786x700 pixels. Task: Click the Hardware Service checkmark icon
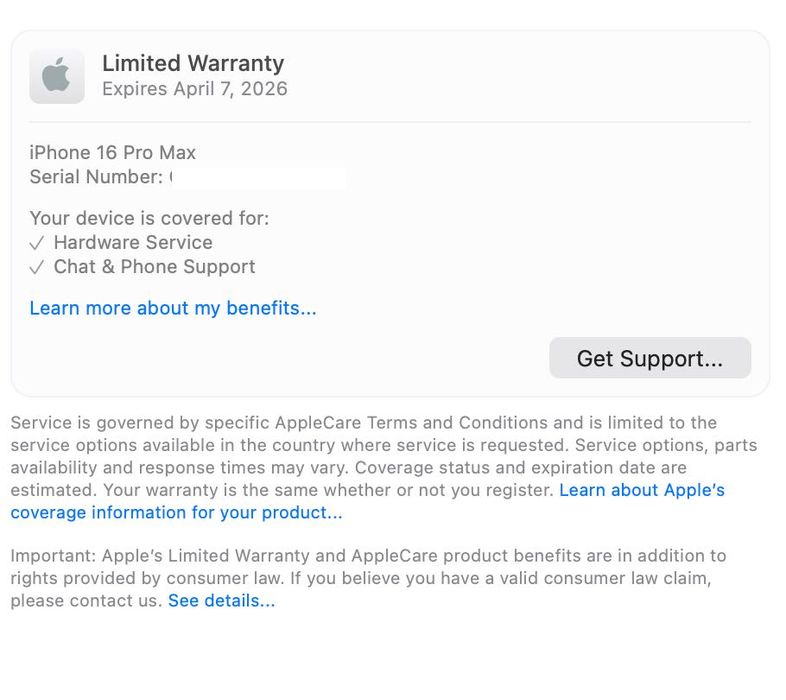pos(37,243)
